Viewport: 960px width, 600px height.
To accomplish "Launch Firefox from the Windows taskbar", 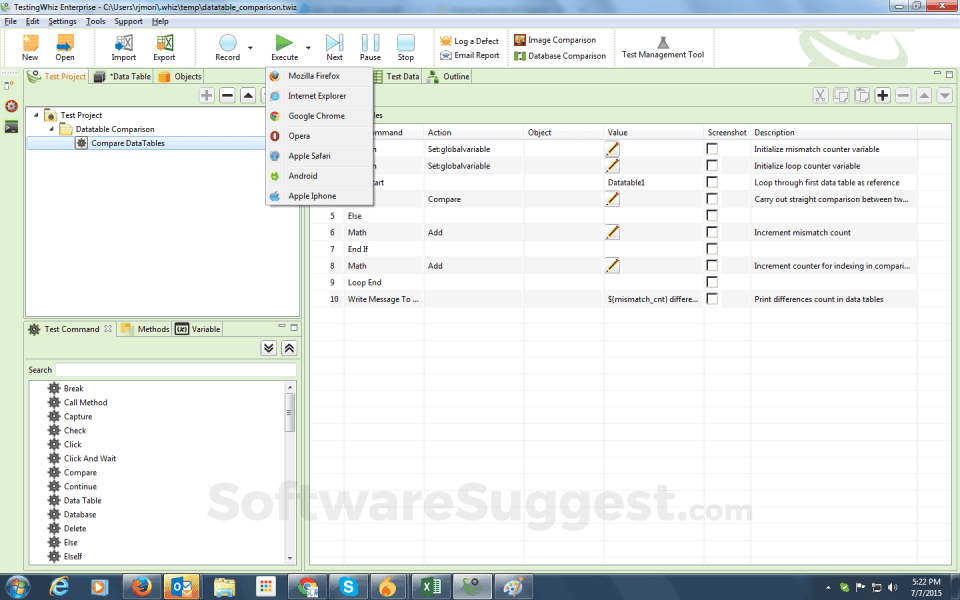I will (x=140, y=586).
